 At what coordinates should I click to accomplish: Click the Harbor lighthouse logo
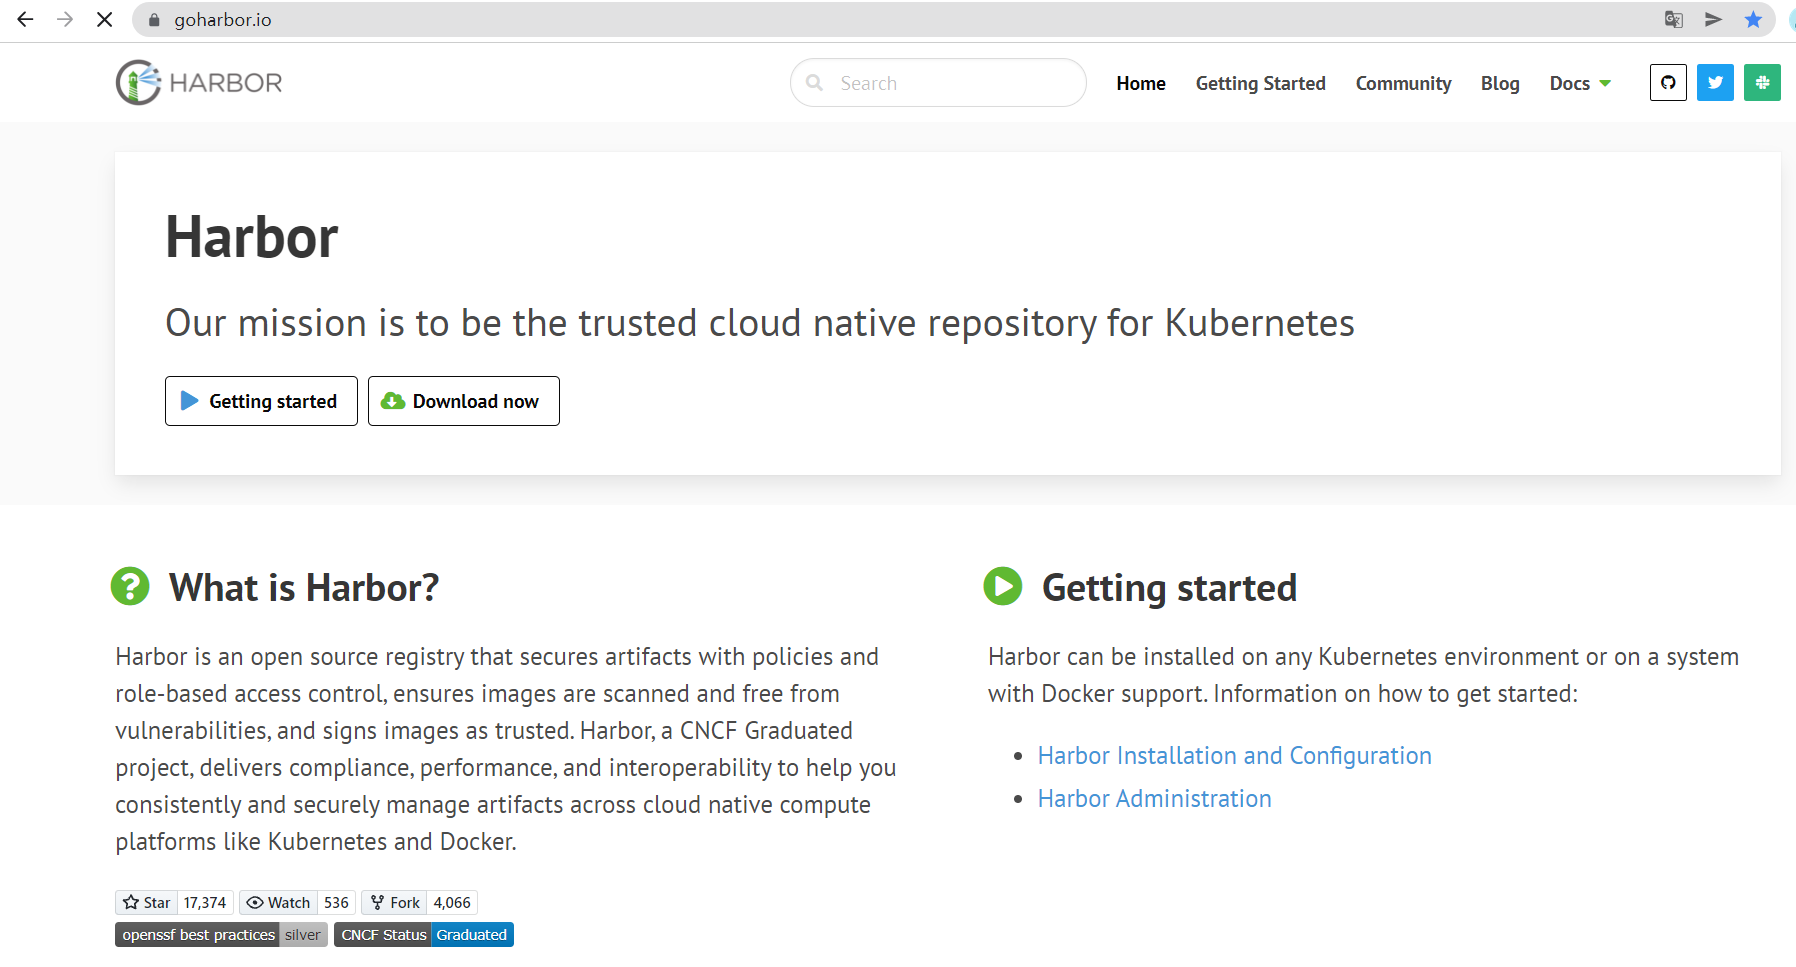coord(199,82)
